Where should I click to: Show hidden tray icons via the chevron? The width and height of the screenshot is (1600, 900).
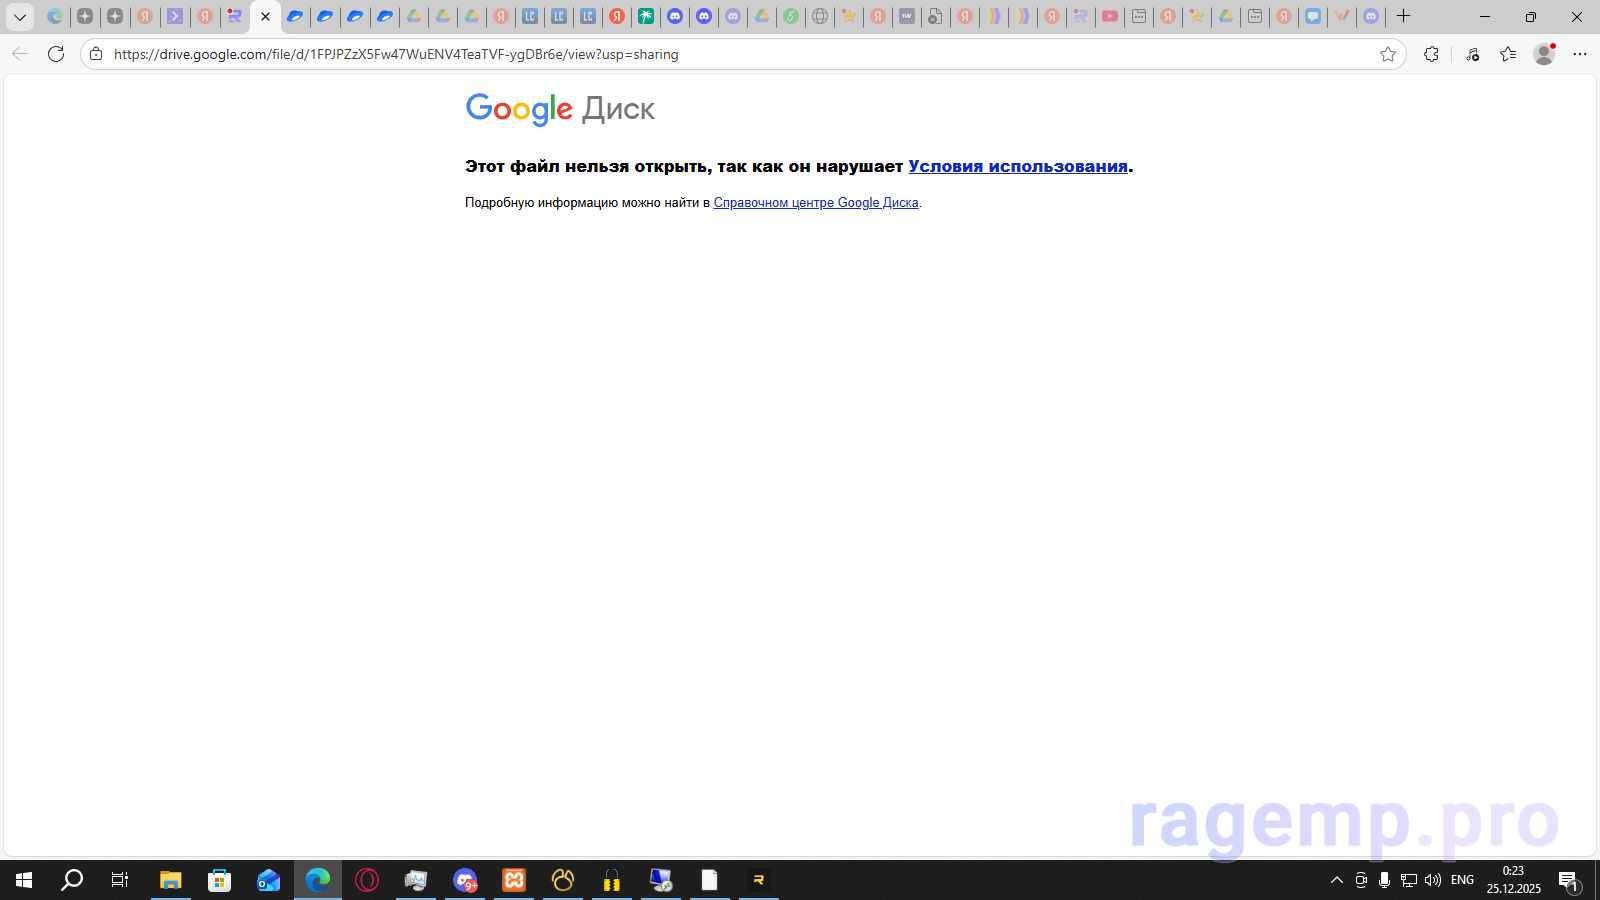pyautogui.click(x=1336, y=880)
